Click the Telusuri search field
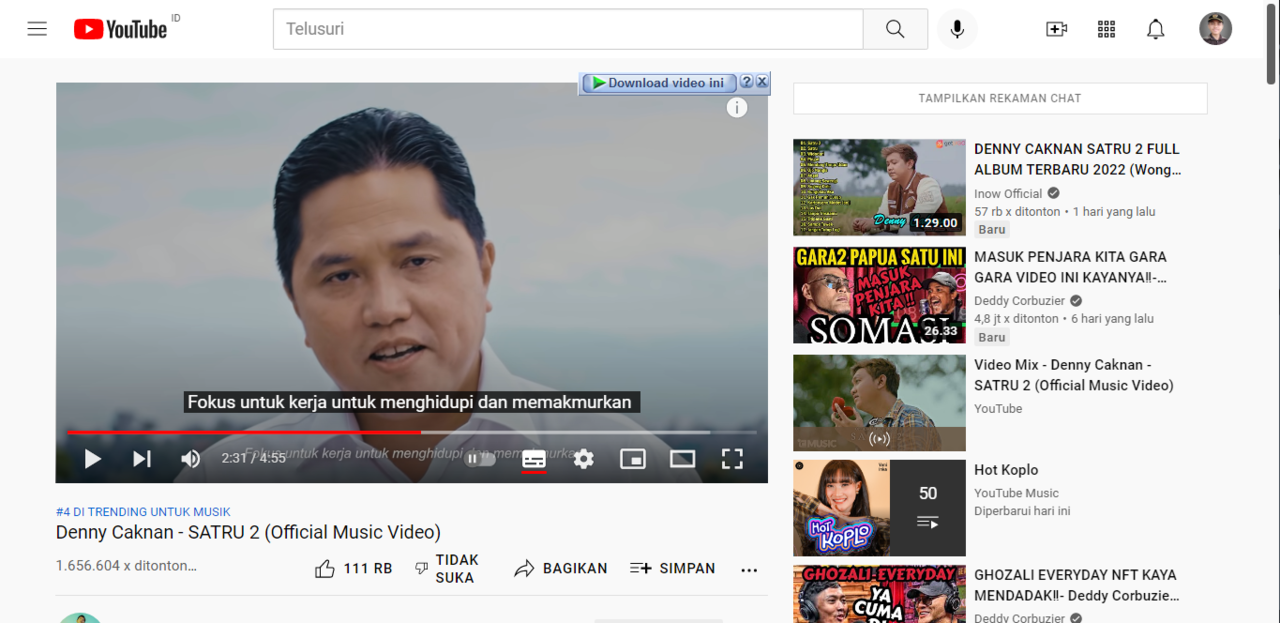 [x=568, y=29]
